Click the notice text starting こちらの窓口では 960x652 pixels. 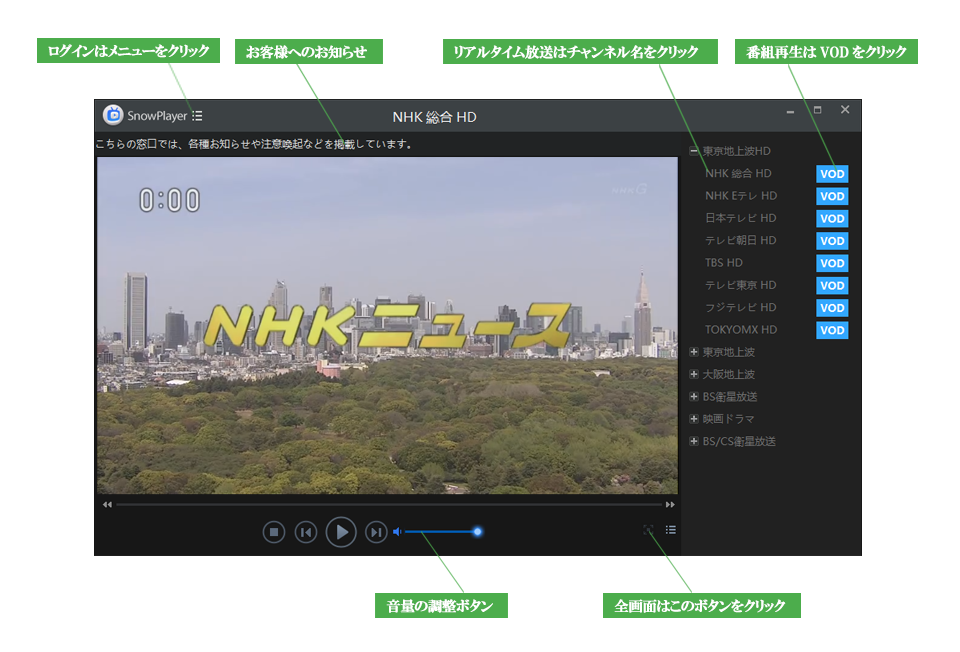coord(253,144)
